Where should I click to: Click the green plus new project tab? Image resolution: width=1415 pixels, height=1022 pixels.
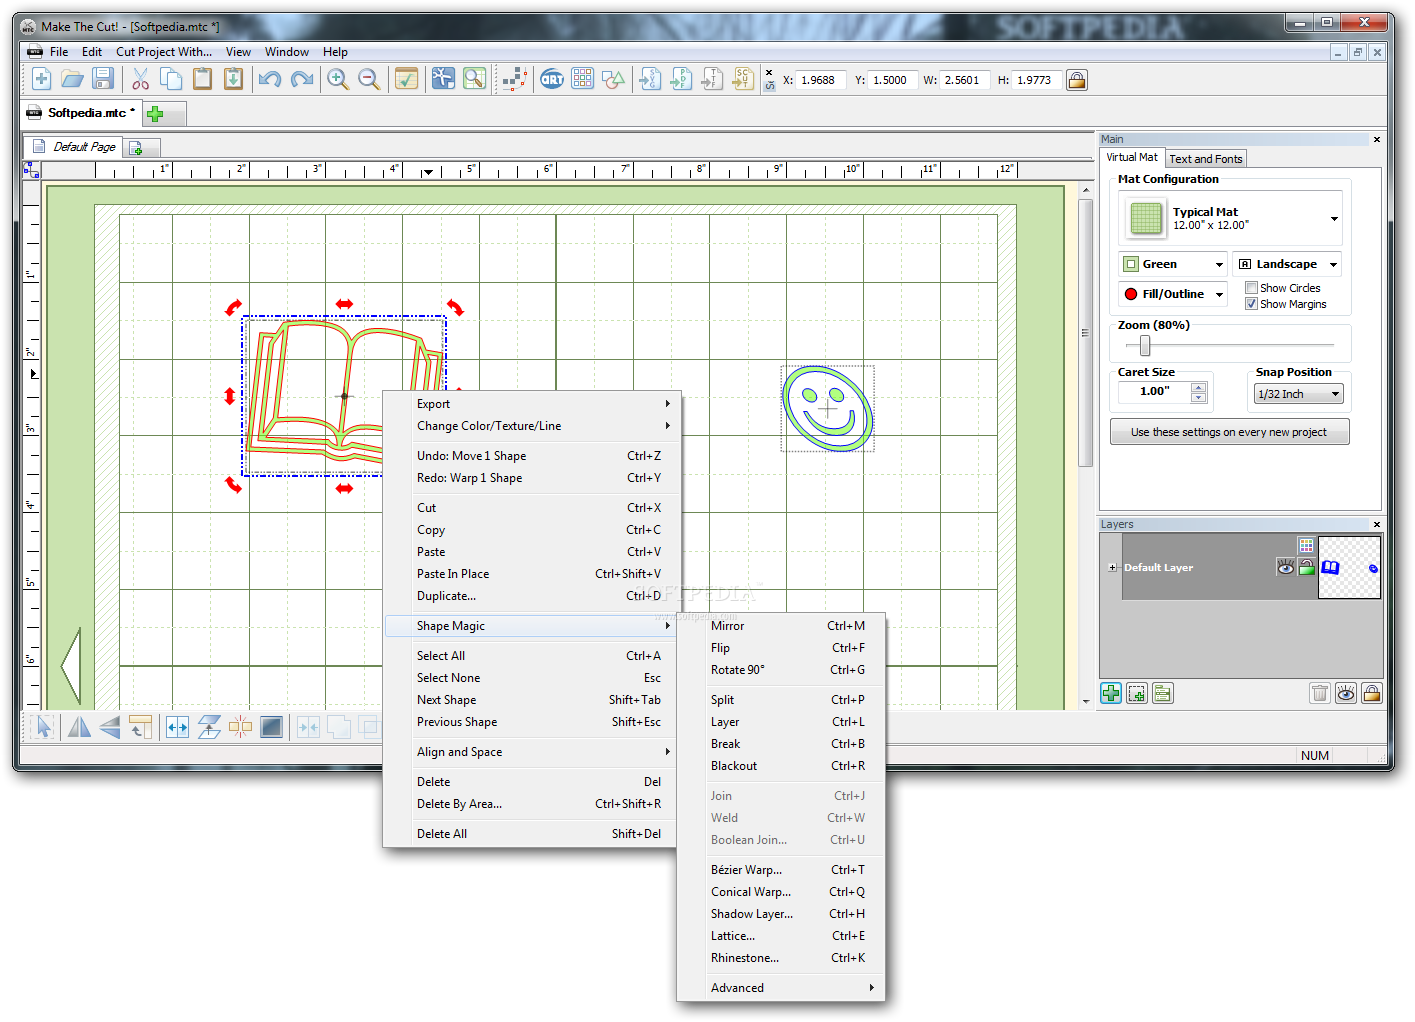pos(155,113)
